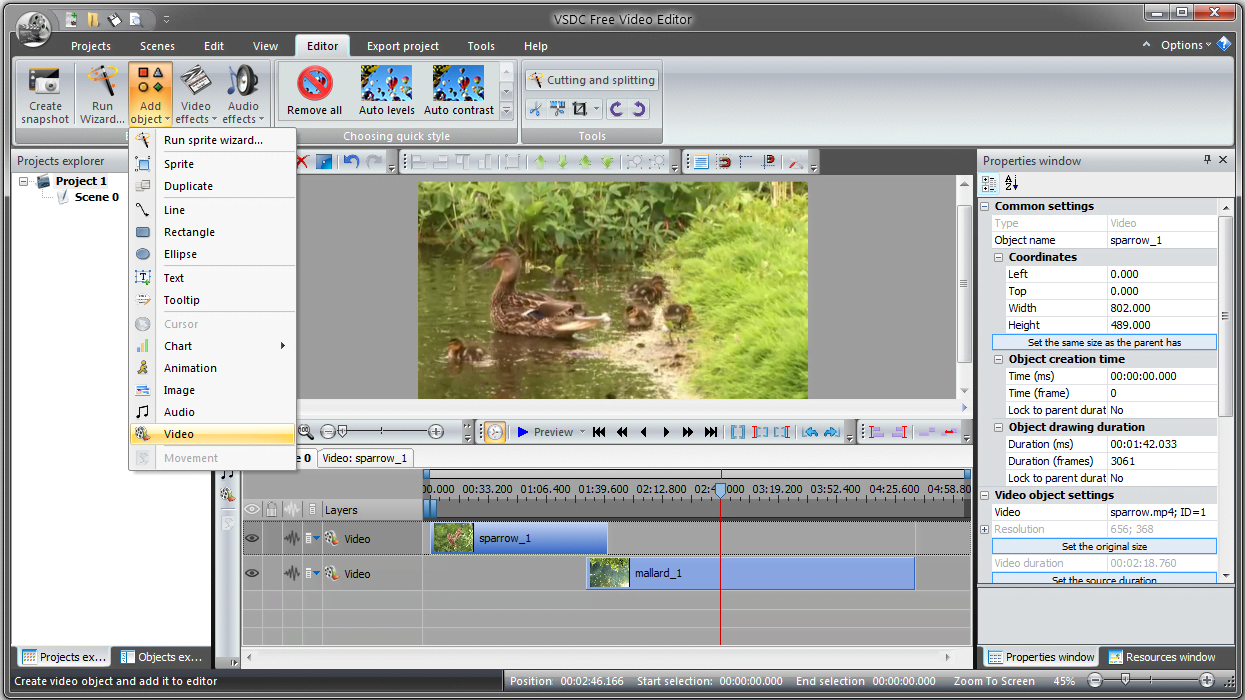Expand the Resolution property
The height and width of the screenshot is (700, 1245).
click(x=985, y=529)
